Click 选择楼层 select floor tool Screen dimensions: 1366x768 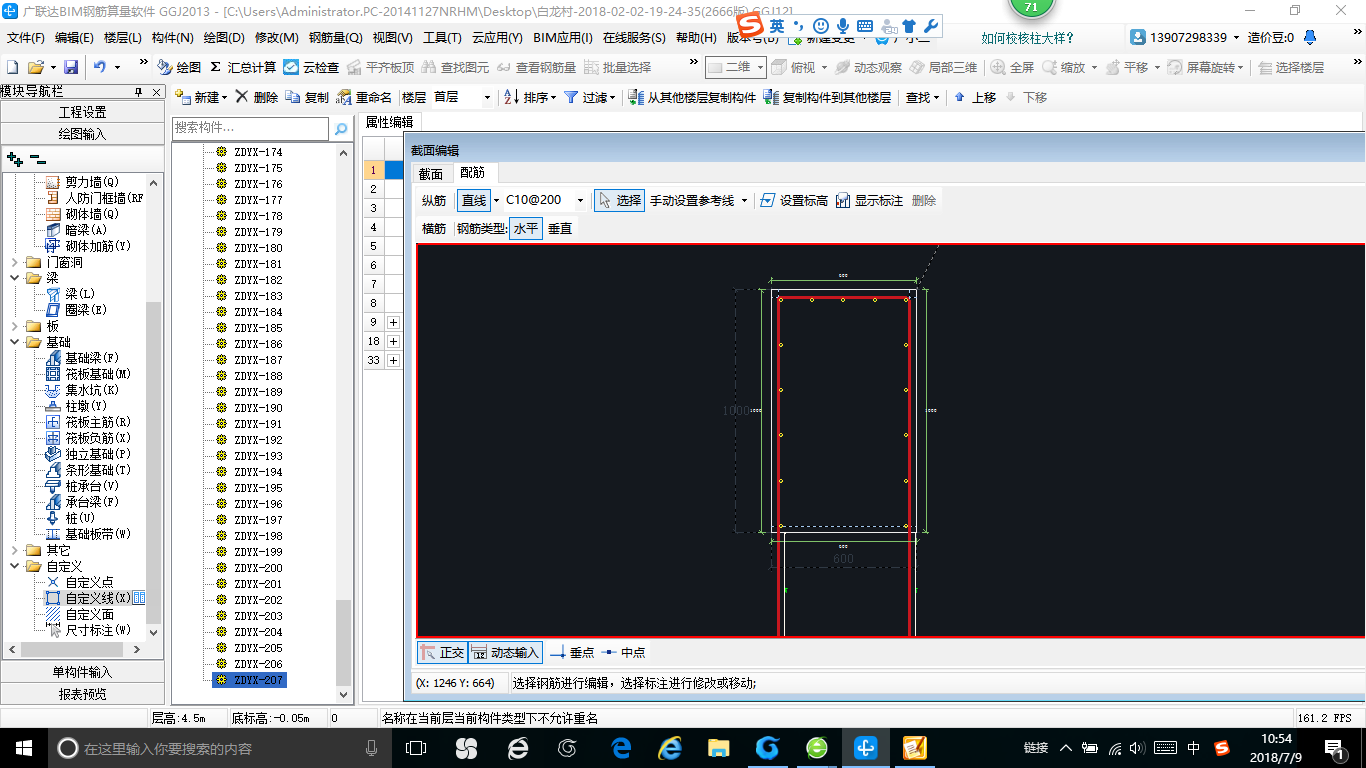(1291, 67)
